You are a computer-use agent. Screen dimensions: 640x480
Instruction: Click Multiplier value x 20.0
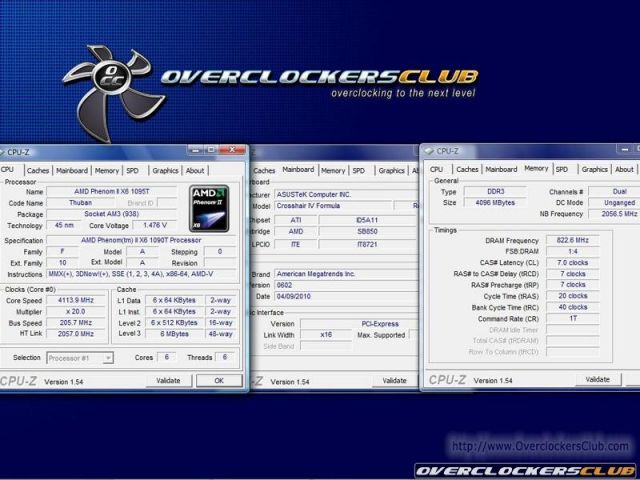76,311
